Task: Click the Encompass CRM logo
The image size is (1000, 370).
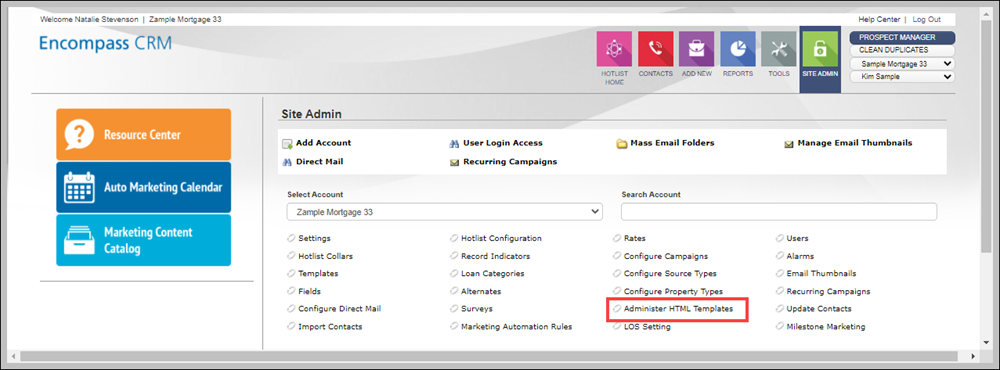Action: coord(105,43)
